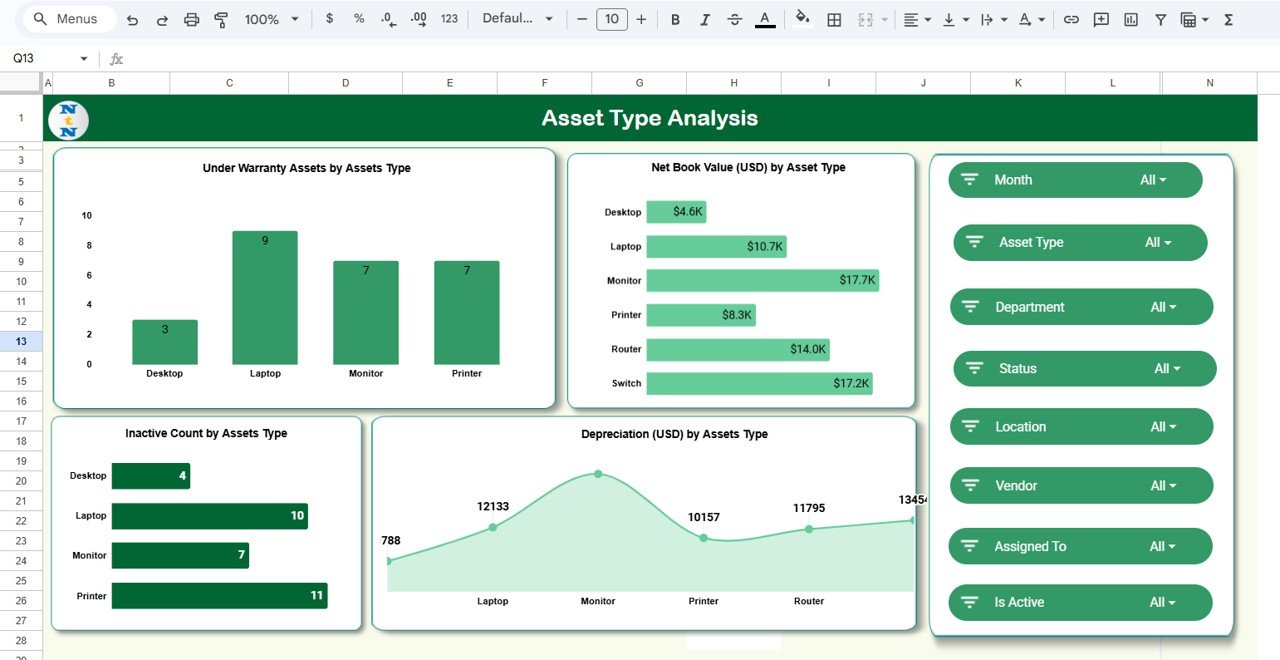The width and height of the screenshot is (1280, 660).
Task: Click the Undo icon
Action: pos(132,19)
